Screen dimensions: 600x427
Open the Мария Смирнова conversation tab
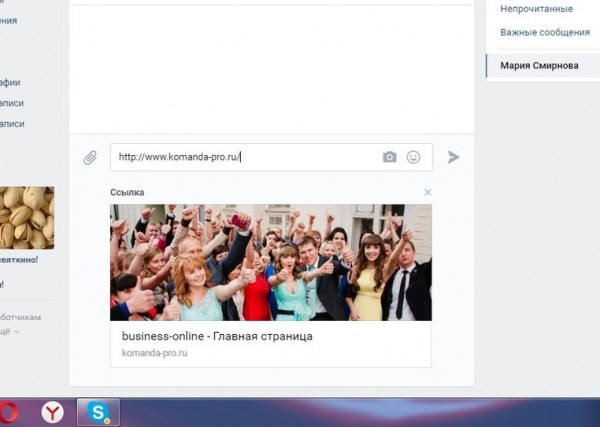pyautogui.click(x=543, y=65)
